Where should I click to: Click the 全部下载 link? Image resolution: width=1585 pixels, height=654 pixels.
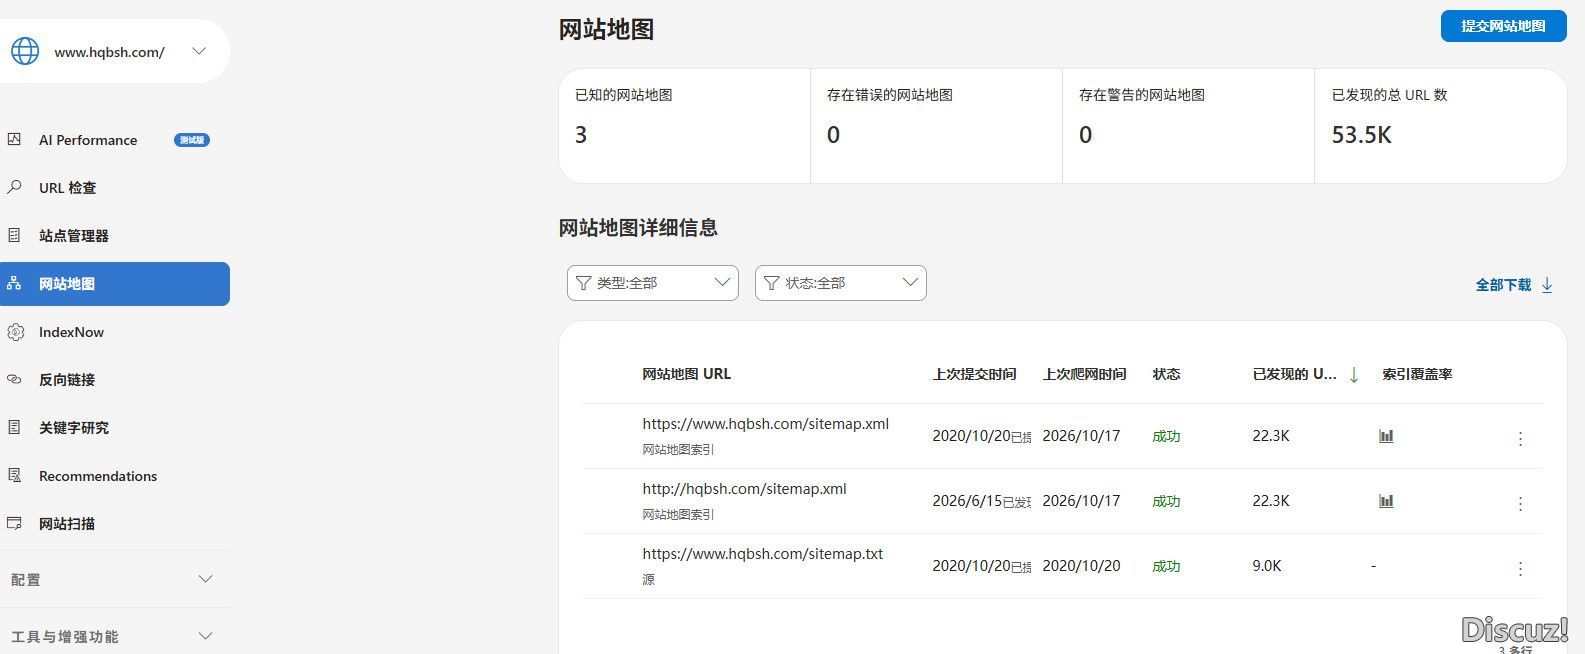(1503, 285)
